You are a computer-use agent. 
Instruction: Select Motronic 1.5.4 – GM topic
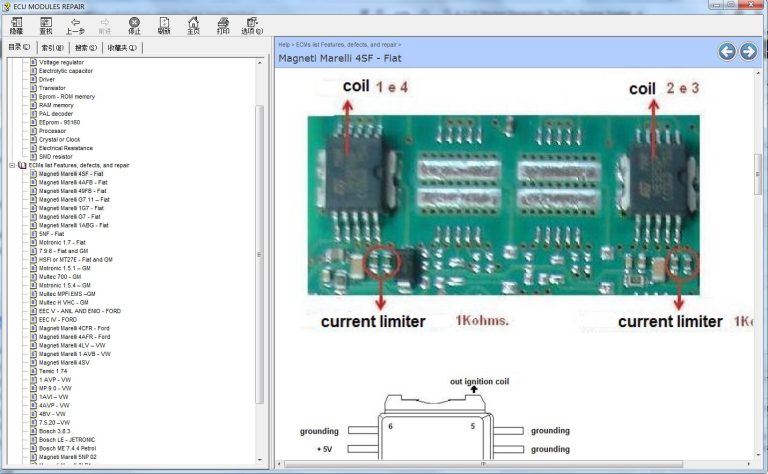pos(65,285)
